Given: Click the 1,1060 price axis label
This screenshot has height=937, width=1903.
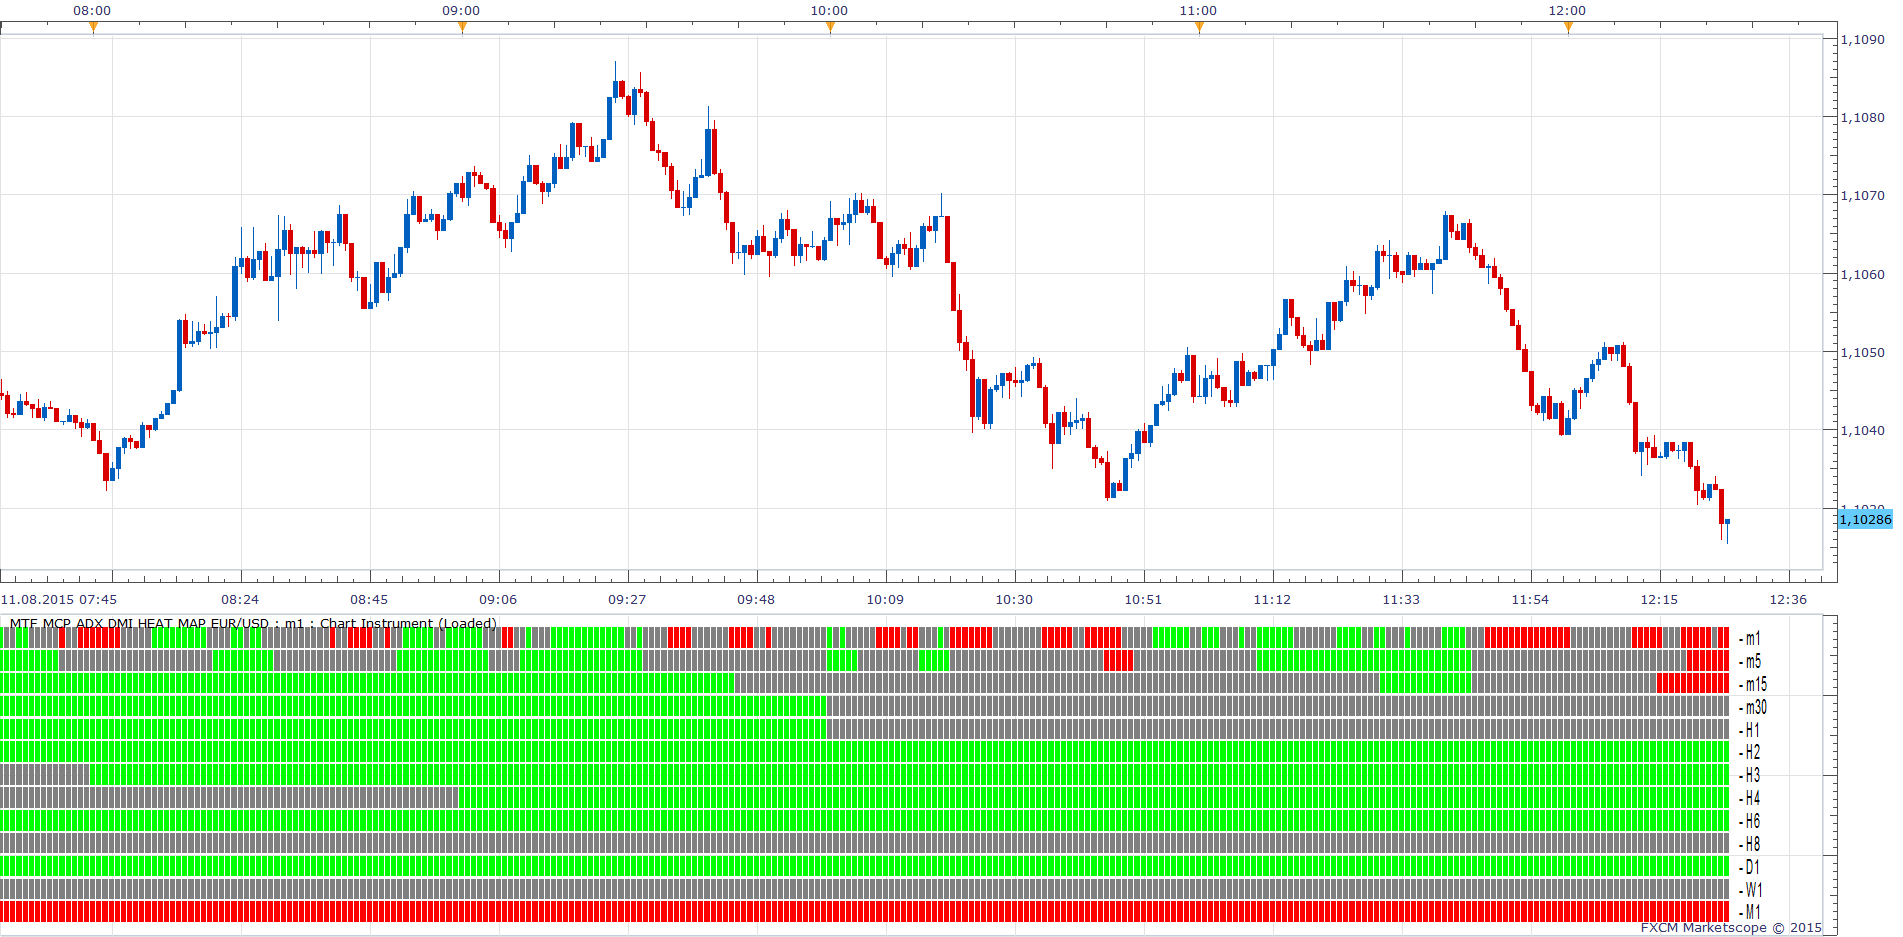Looking at the screenshot, I should click(1863, 275).
